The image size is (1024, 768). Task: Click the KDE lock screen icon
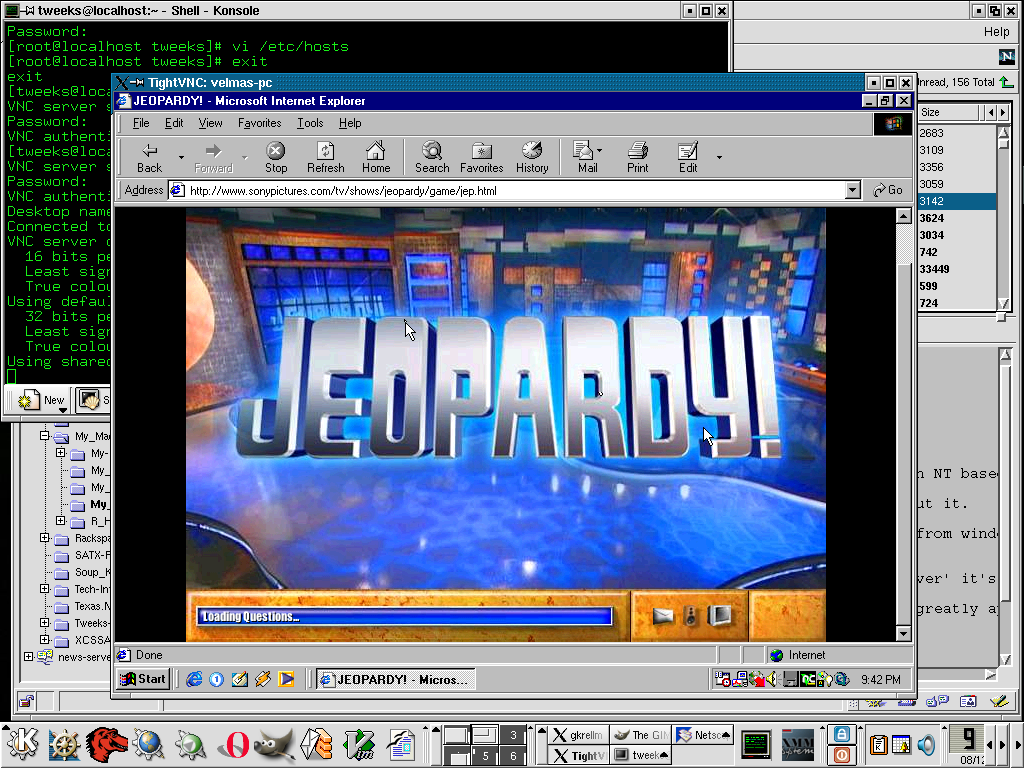tap(842, 735)
